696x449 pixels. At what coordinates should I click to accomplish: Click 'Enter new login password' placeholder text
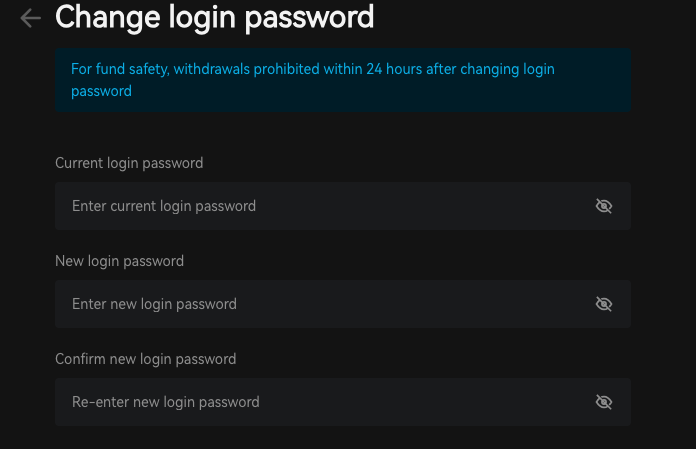click(154, 304)
